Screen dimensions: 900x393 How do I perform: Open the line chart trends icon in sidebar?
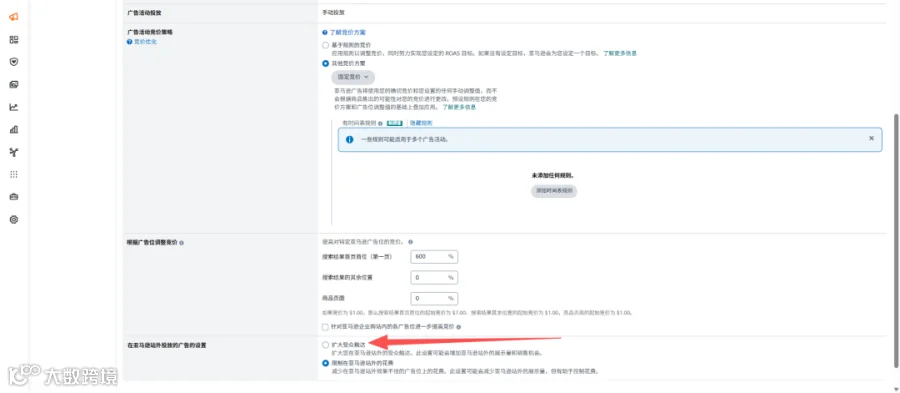click(14, 107)
